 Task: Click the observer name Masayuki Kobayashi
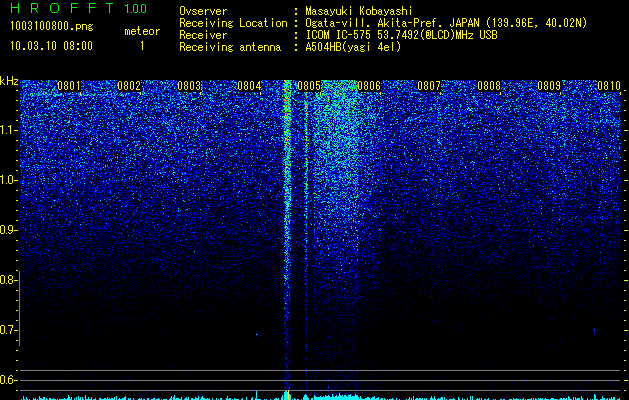(358, 11)
